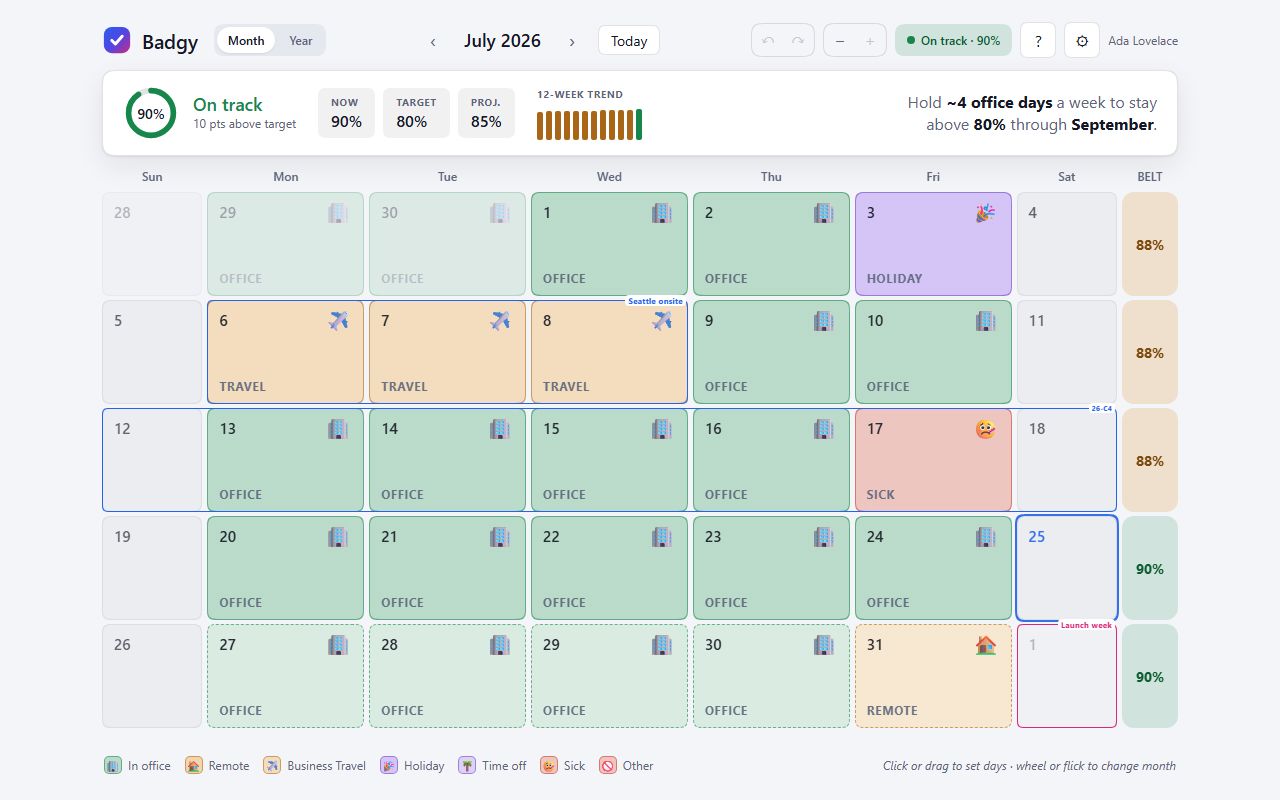Click the airplane icon on July 8
Image resolution: width=1280 pixels, height=800 pixels.
click(662, 321)
